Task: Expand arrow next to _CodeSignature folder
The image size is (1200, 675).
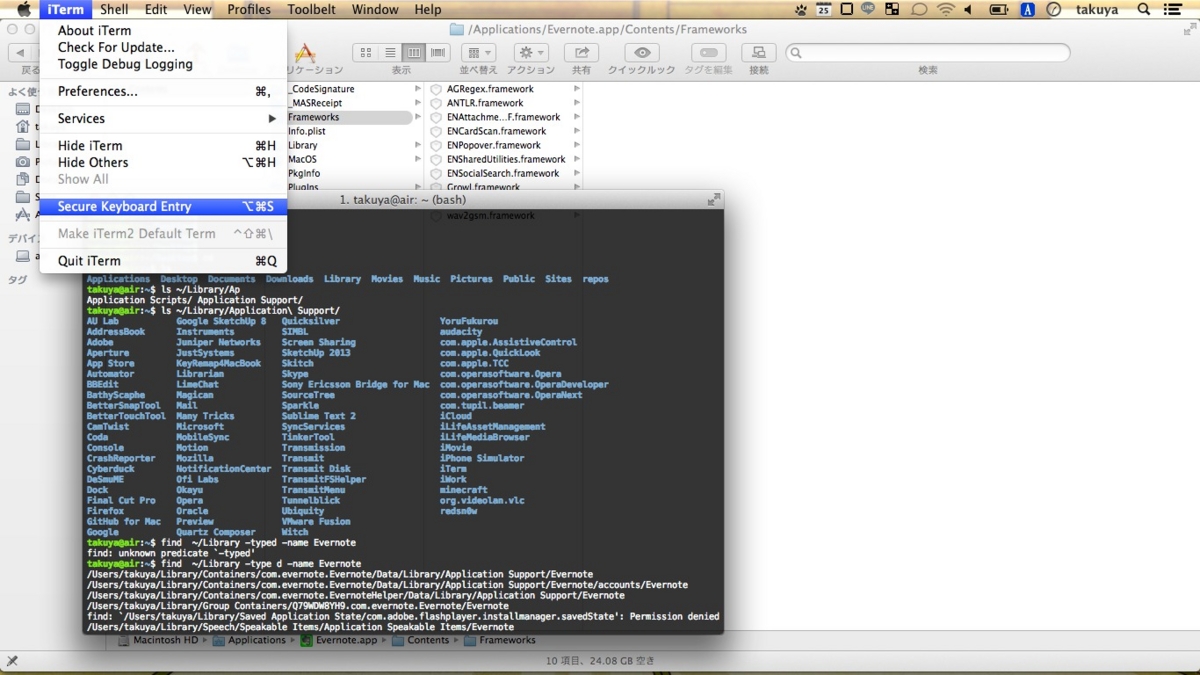Action: point(418,89)
